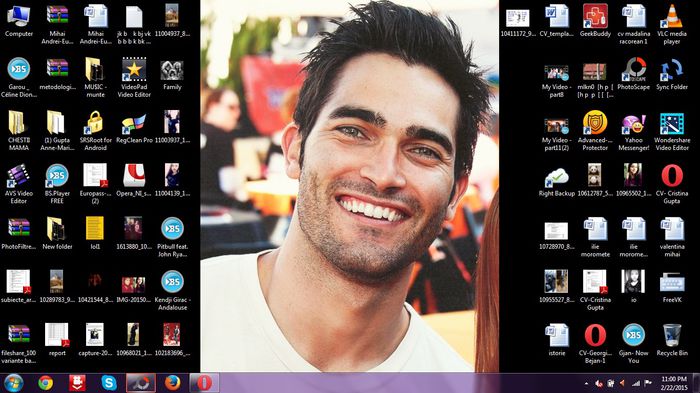Click the Windows Start button

click(13, 383)
